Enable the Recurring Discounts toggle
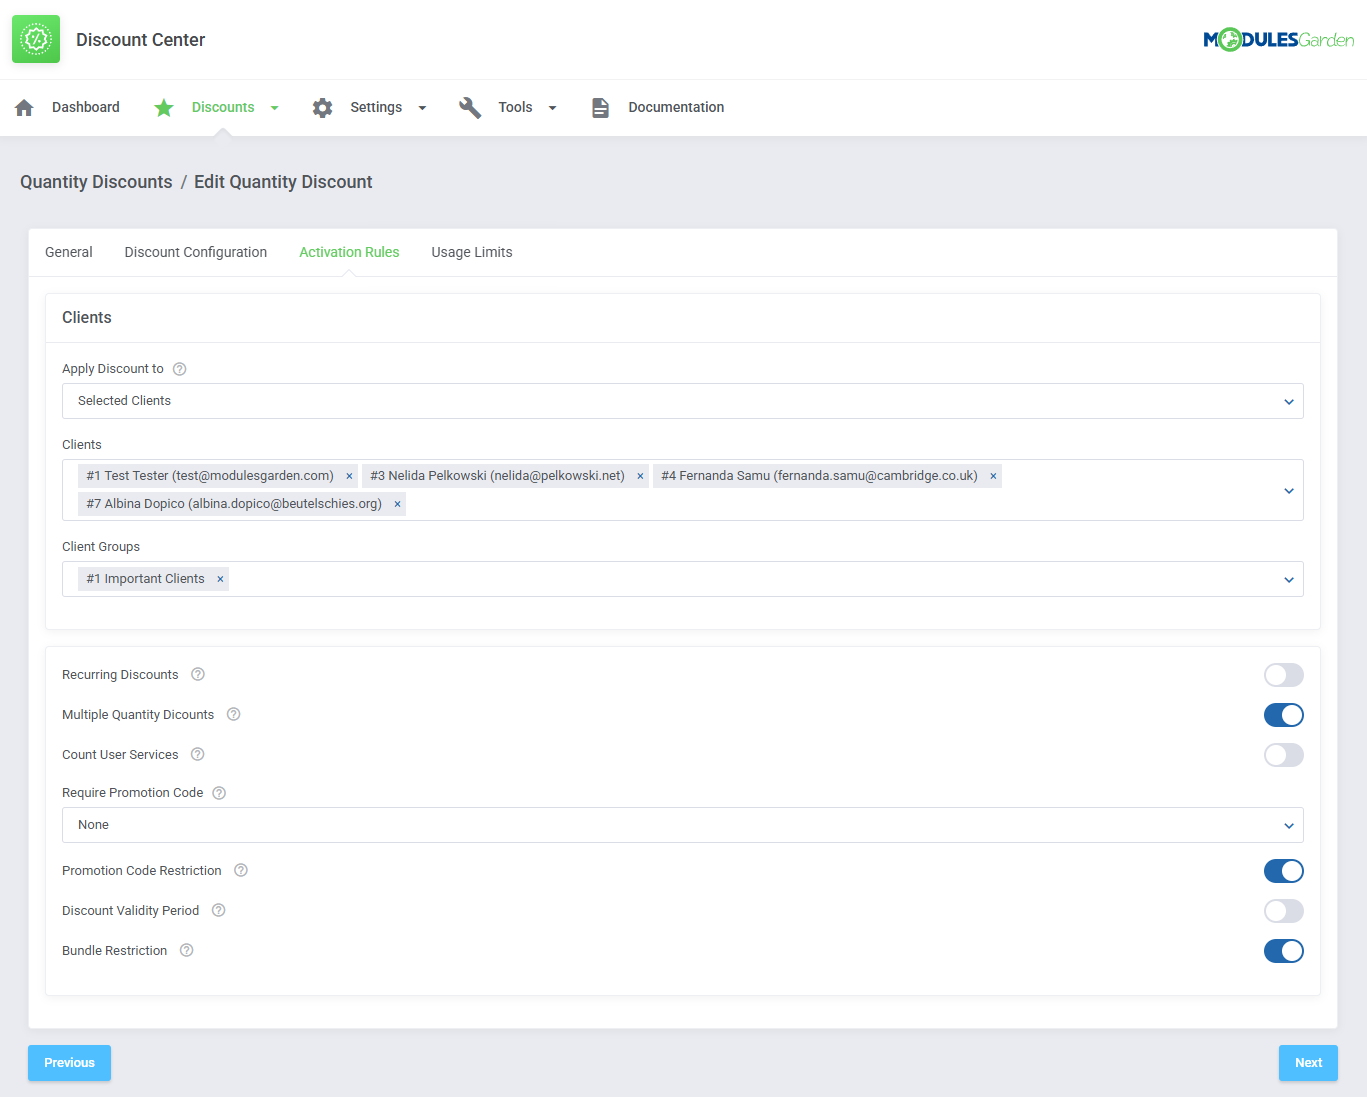Image resolution: width=1367 pixels, height=1097 pixels. 1283,675
